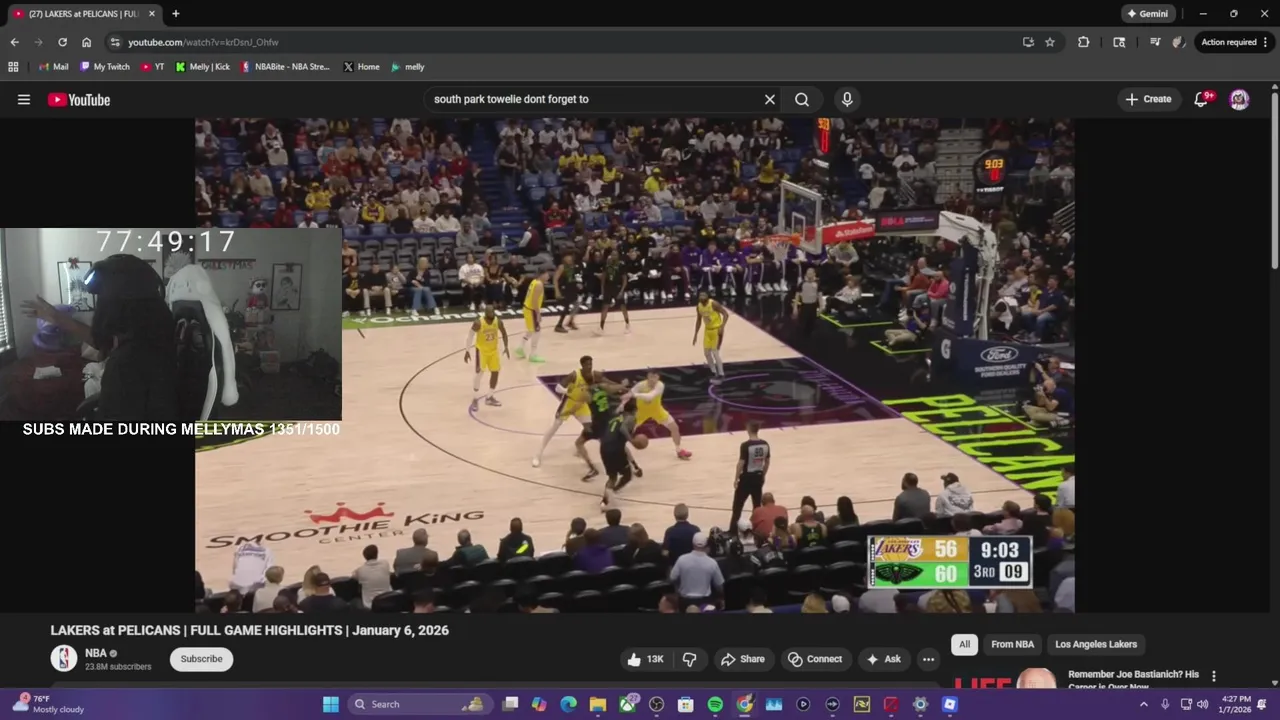
Task: Open NBABite bookmark
Action: [285, 67]
